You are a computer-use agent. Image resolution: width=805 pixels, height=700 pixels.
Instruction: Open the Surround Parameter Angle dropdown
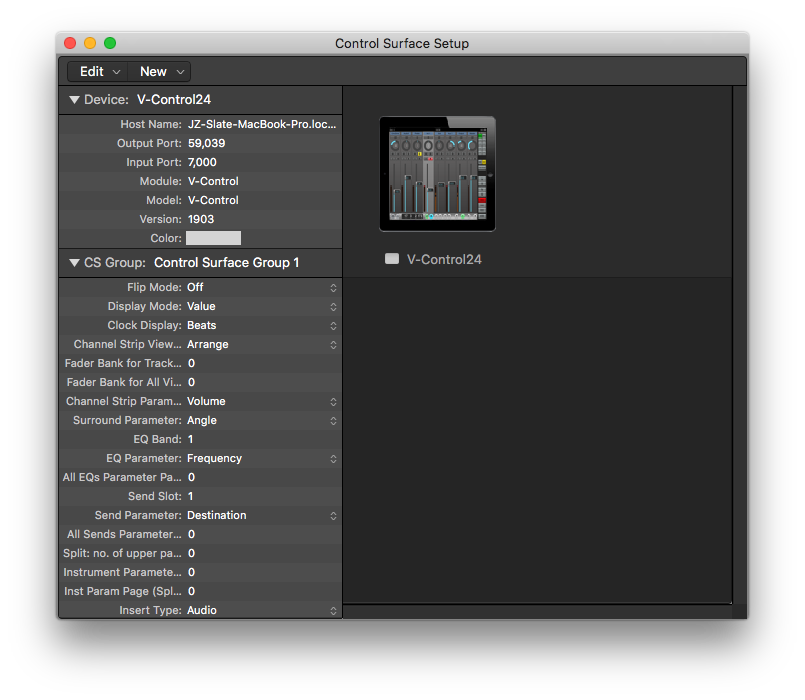click(x=262, y=420)
